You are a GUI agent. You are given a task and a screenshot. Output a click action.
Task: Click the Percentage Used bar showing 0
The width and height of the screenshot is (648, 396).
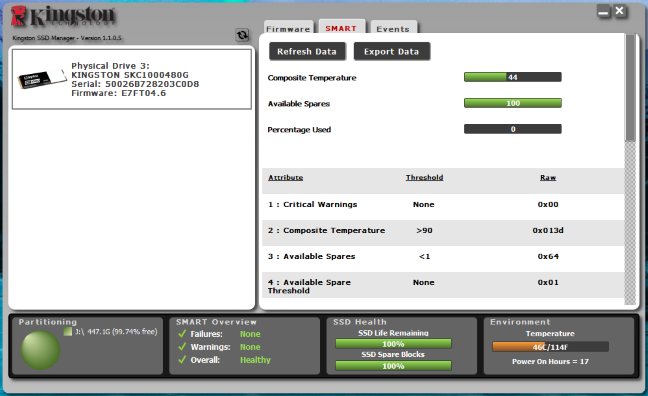(x=512, y=129)
